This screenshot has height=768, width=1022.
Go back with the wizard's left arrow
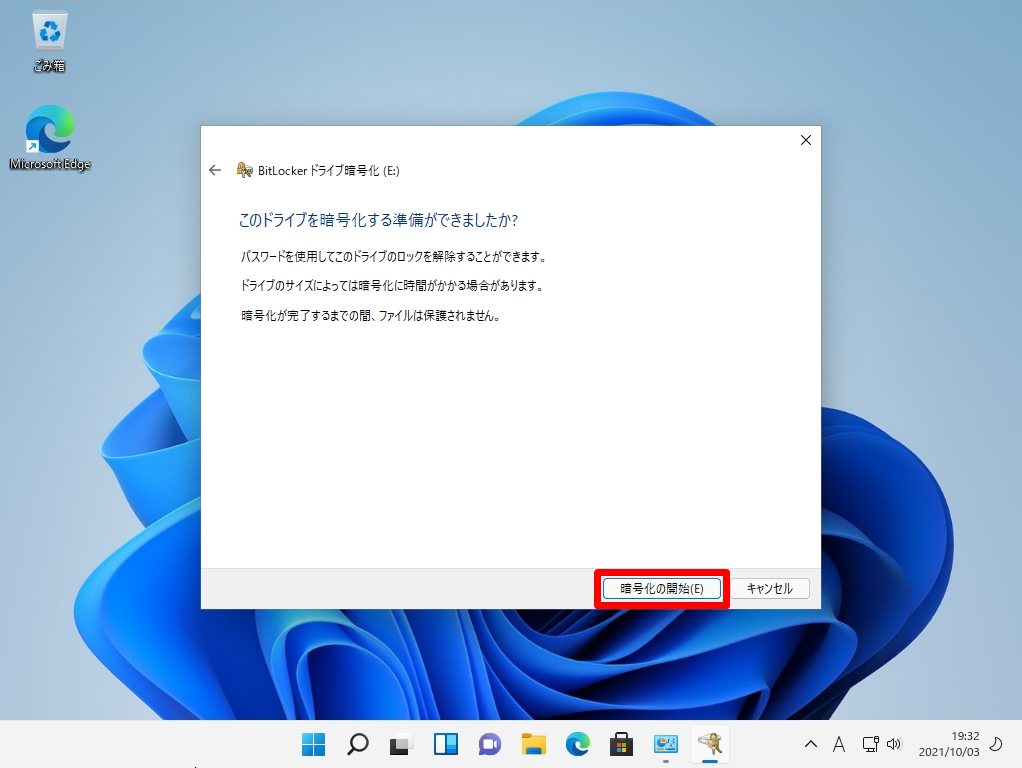point(215,170)
